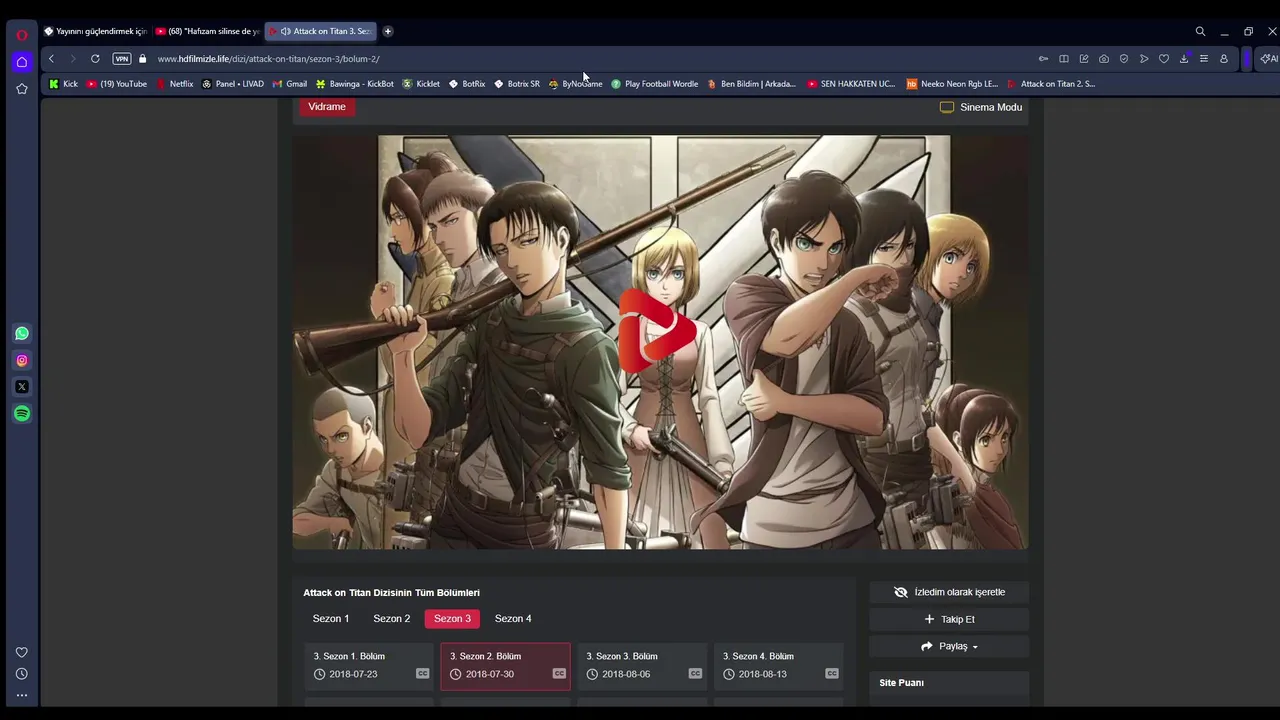This screenshot has width=1280, height=720.
Task: Open WhatsApp in the sidebar
Action: click(22, 333)
